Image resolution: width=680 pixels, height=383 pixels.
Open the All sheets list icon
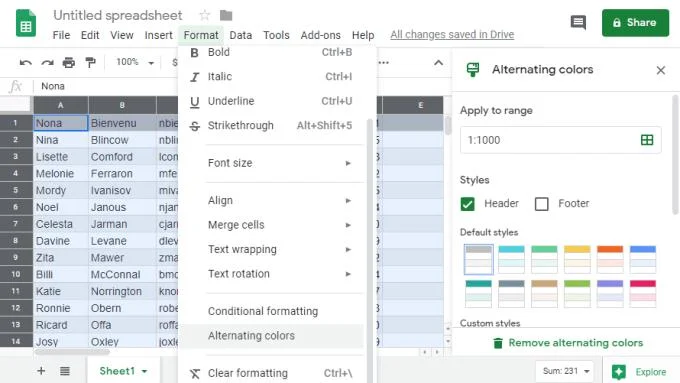(65, 371)
